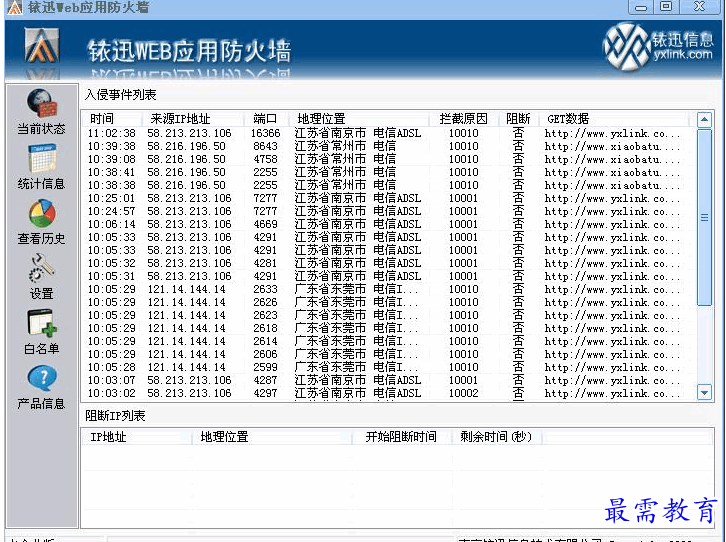Select the 统计信息 sidebar label
Screen dimensions: 726x542
[41, 184]
